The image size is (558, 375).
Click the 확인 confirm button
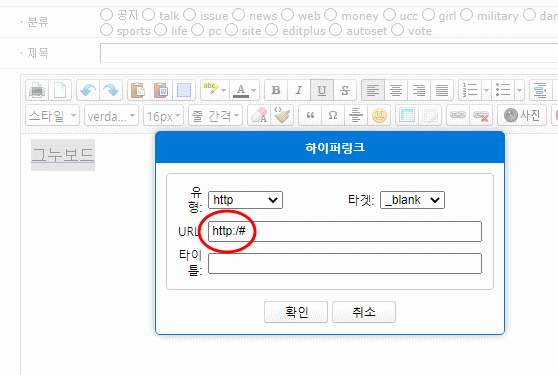coord(296,312)
